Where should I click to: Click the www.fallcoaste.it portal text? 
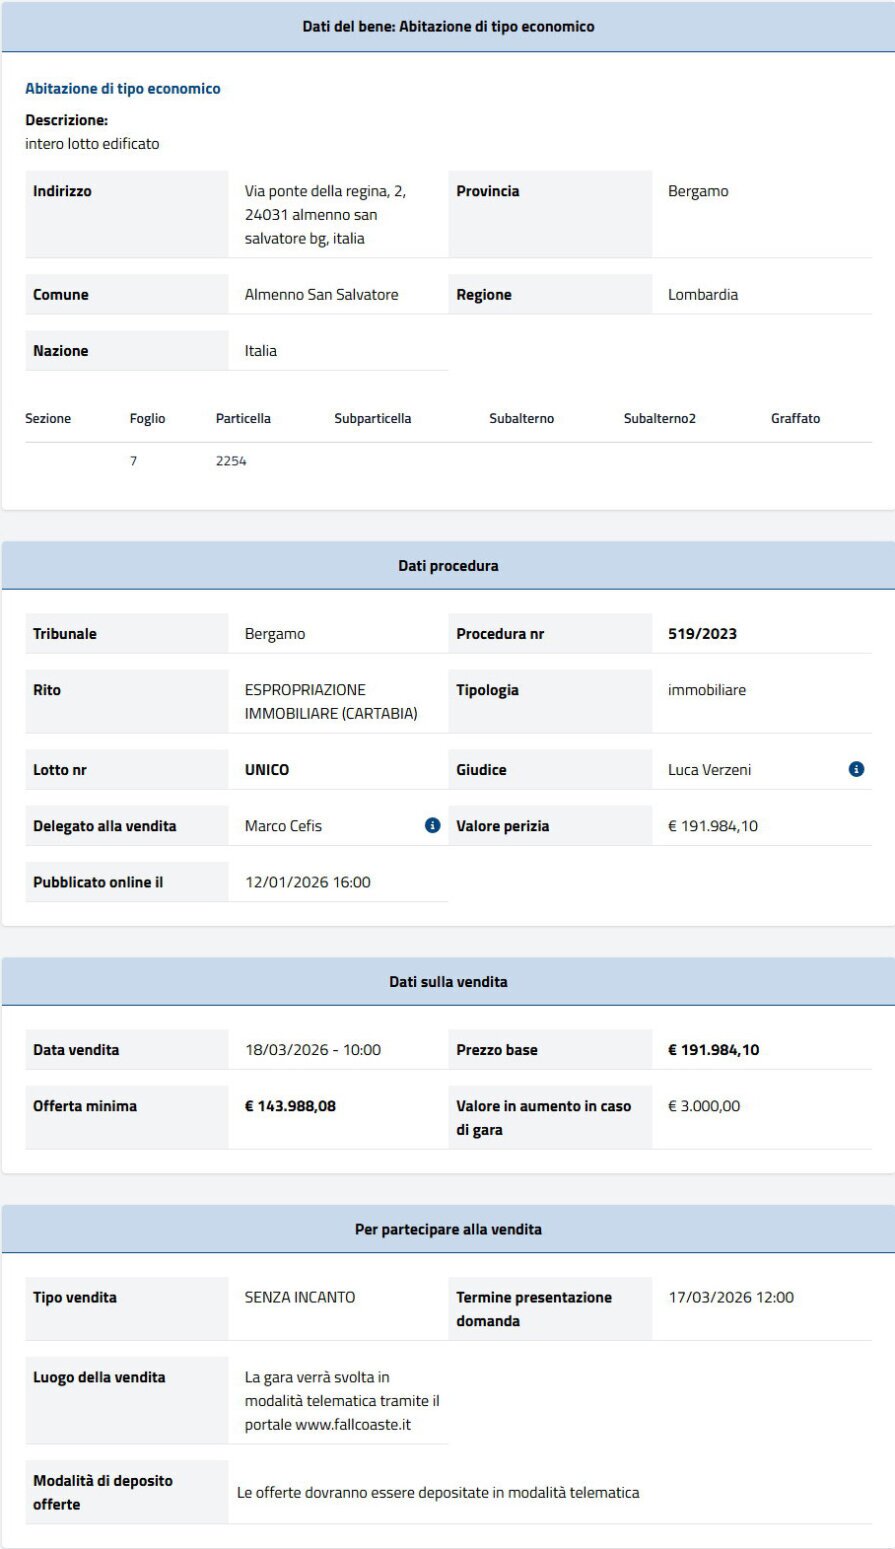(x=353, y=1425)
